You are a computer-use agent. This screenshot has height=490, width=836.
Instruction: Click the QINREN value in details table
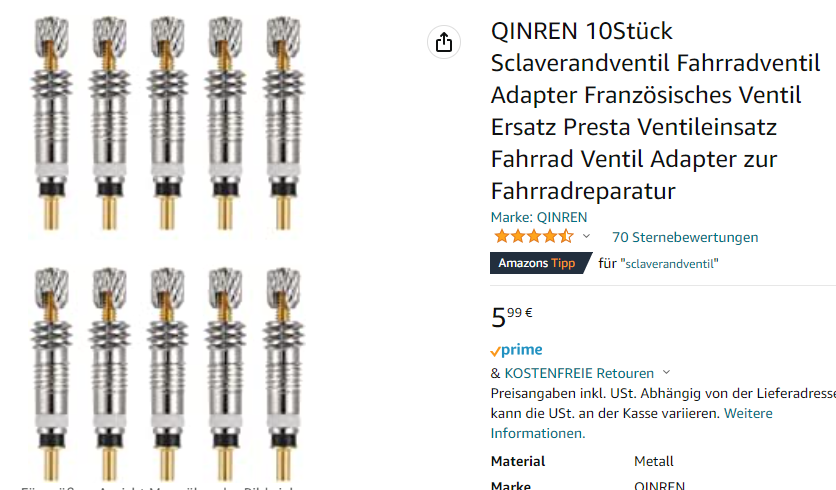[x=659, y=485]
